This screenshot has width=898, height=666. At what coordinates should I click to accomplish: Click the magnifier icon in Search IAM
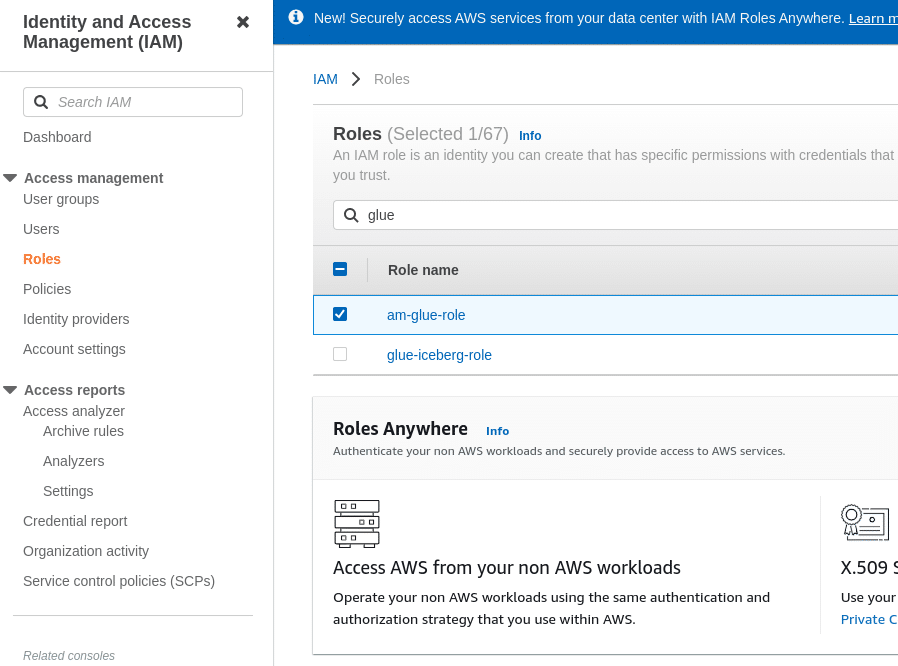point(41,102)
